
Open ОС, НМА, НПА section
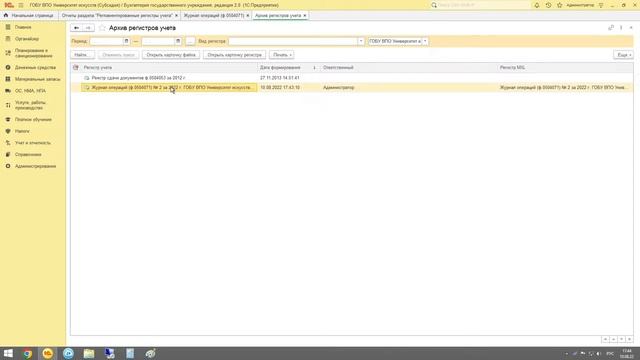click(x=30, y=91)
